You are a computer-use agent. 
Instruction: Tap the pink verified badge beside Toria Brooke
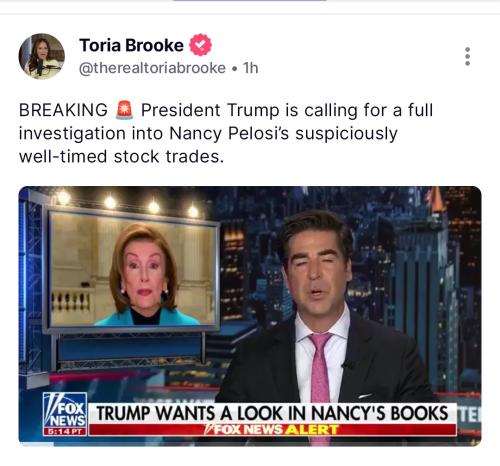200,45
